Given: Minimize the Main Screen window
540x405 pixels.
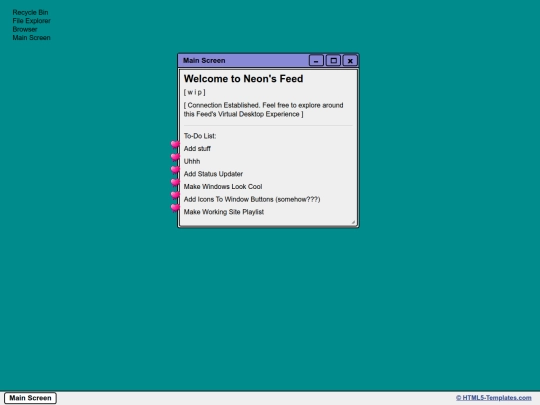Looking at the screenshot, I should (x=316, y=61).
